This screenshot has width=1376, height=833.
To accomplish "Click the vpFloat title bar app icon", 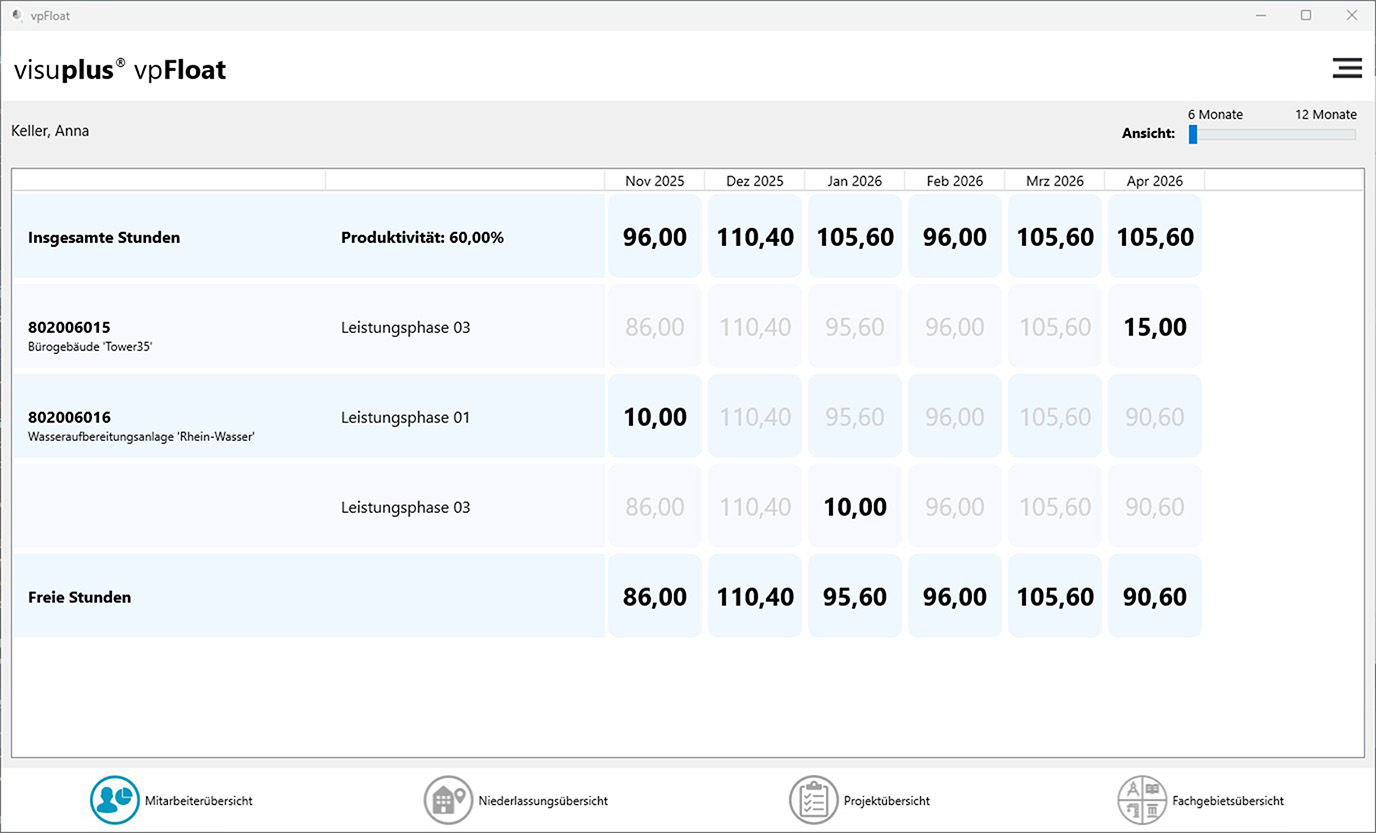I will 17,16.
